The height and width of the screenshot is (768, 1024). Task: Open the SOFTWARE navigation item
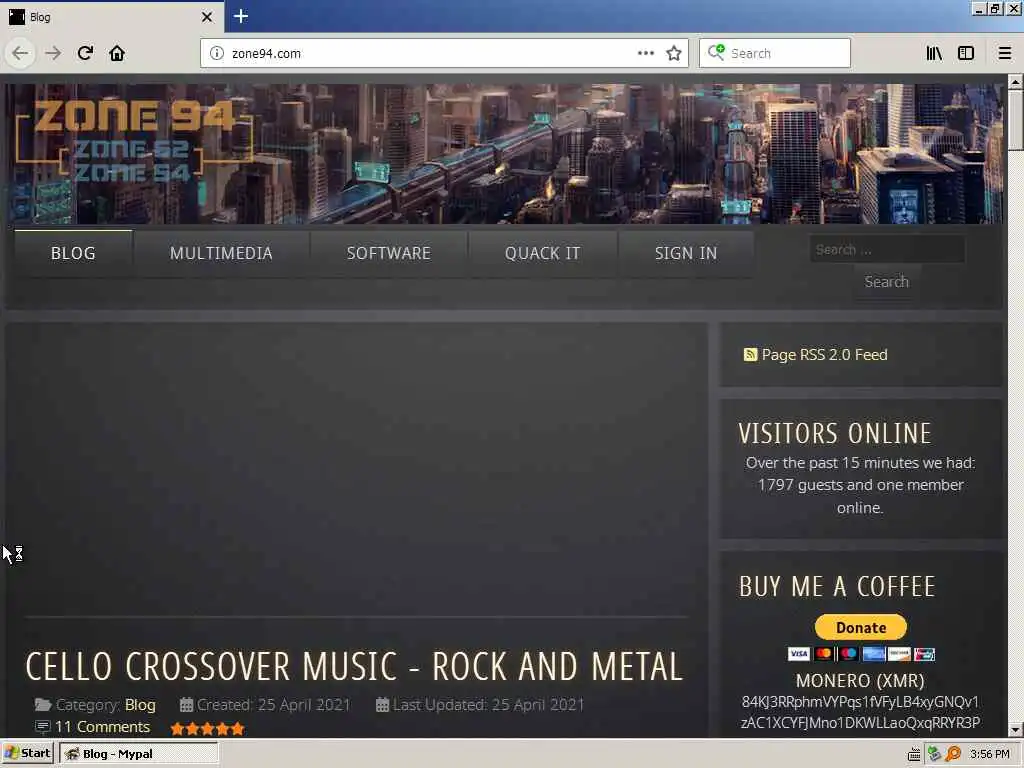[389, 253]
